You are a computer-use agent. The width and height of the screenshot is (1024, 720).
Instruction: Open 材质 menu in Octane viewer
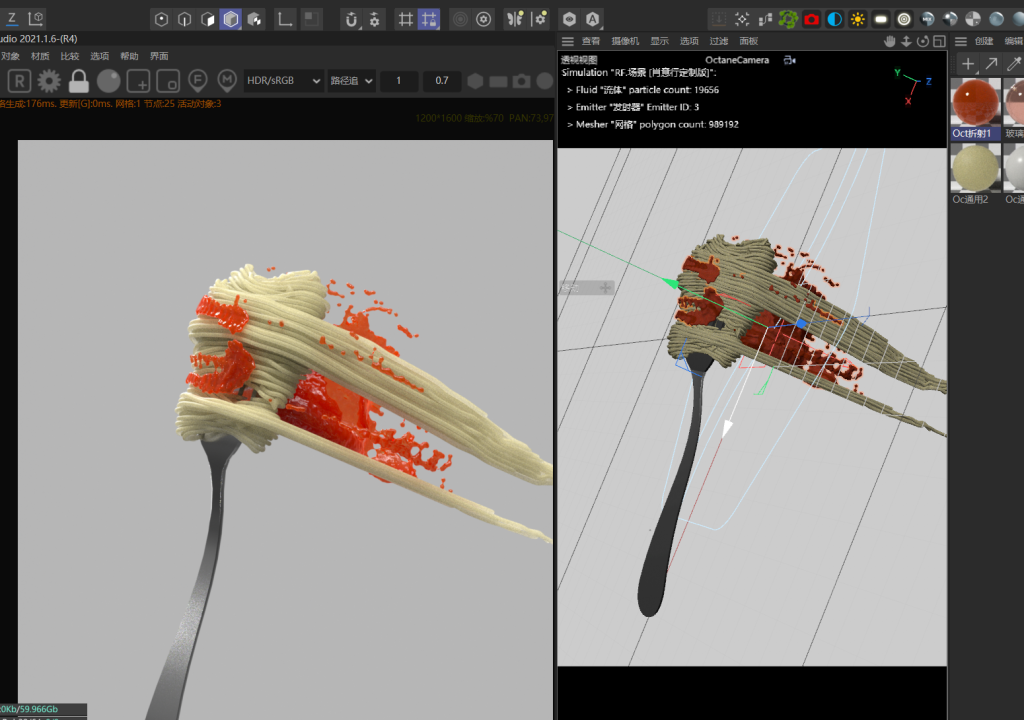[40, 56]
